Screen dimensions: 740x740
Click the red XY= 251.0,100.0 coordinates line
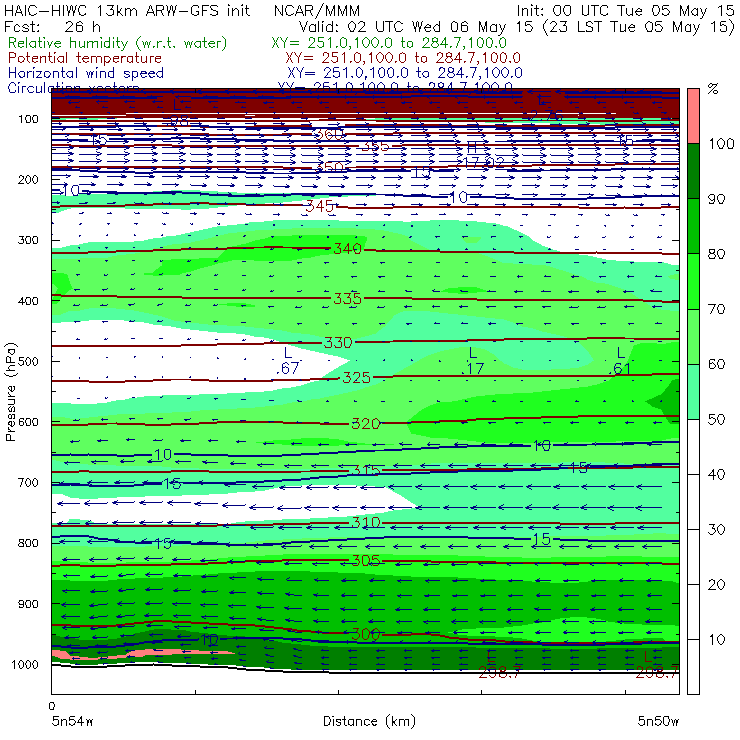point(403,58)
